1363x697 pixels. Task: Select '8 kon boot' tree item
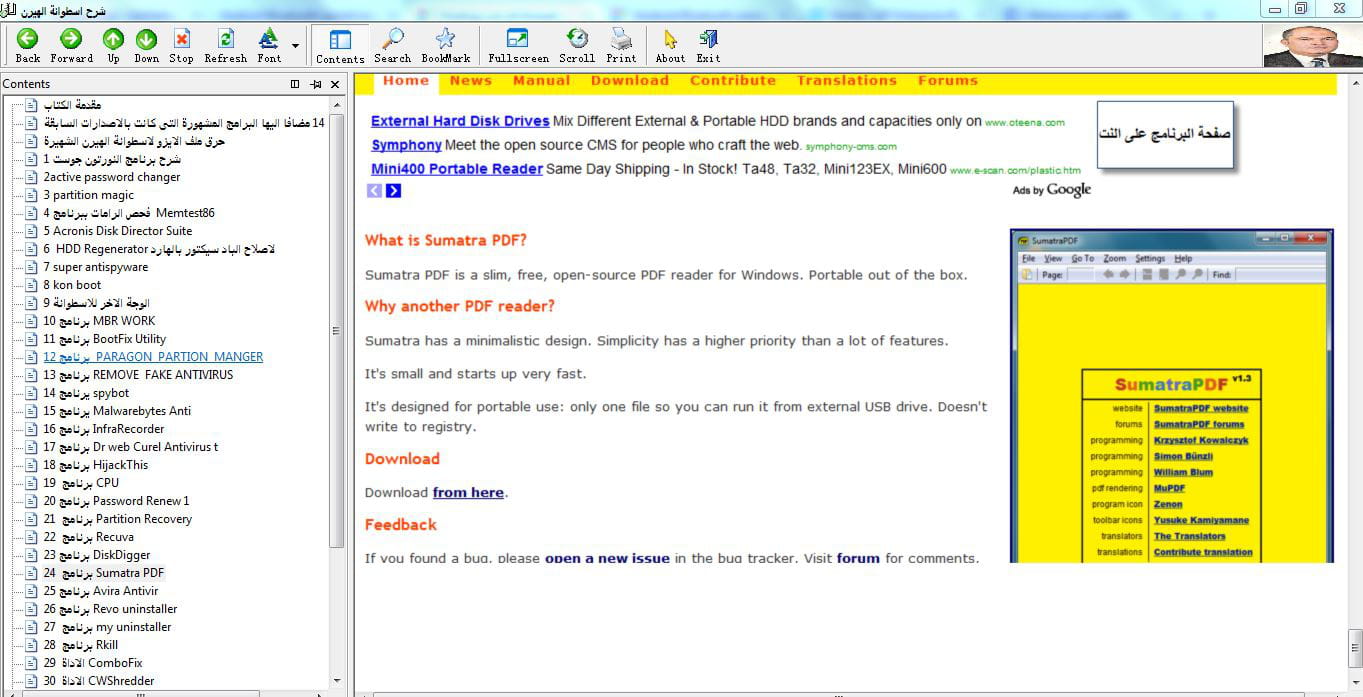click(72, 285)
